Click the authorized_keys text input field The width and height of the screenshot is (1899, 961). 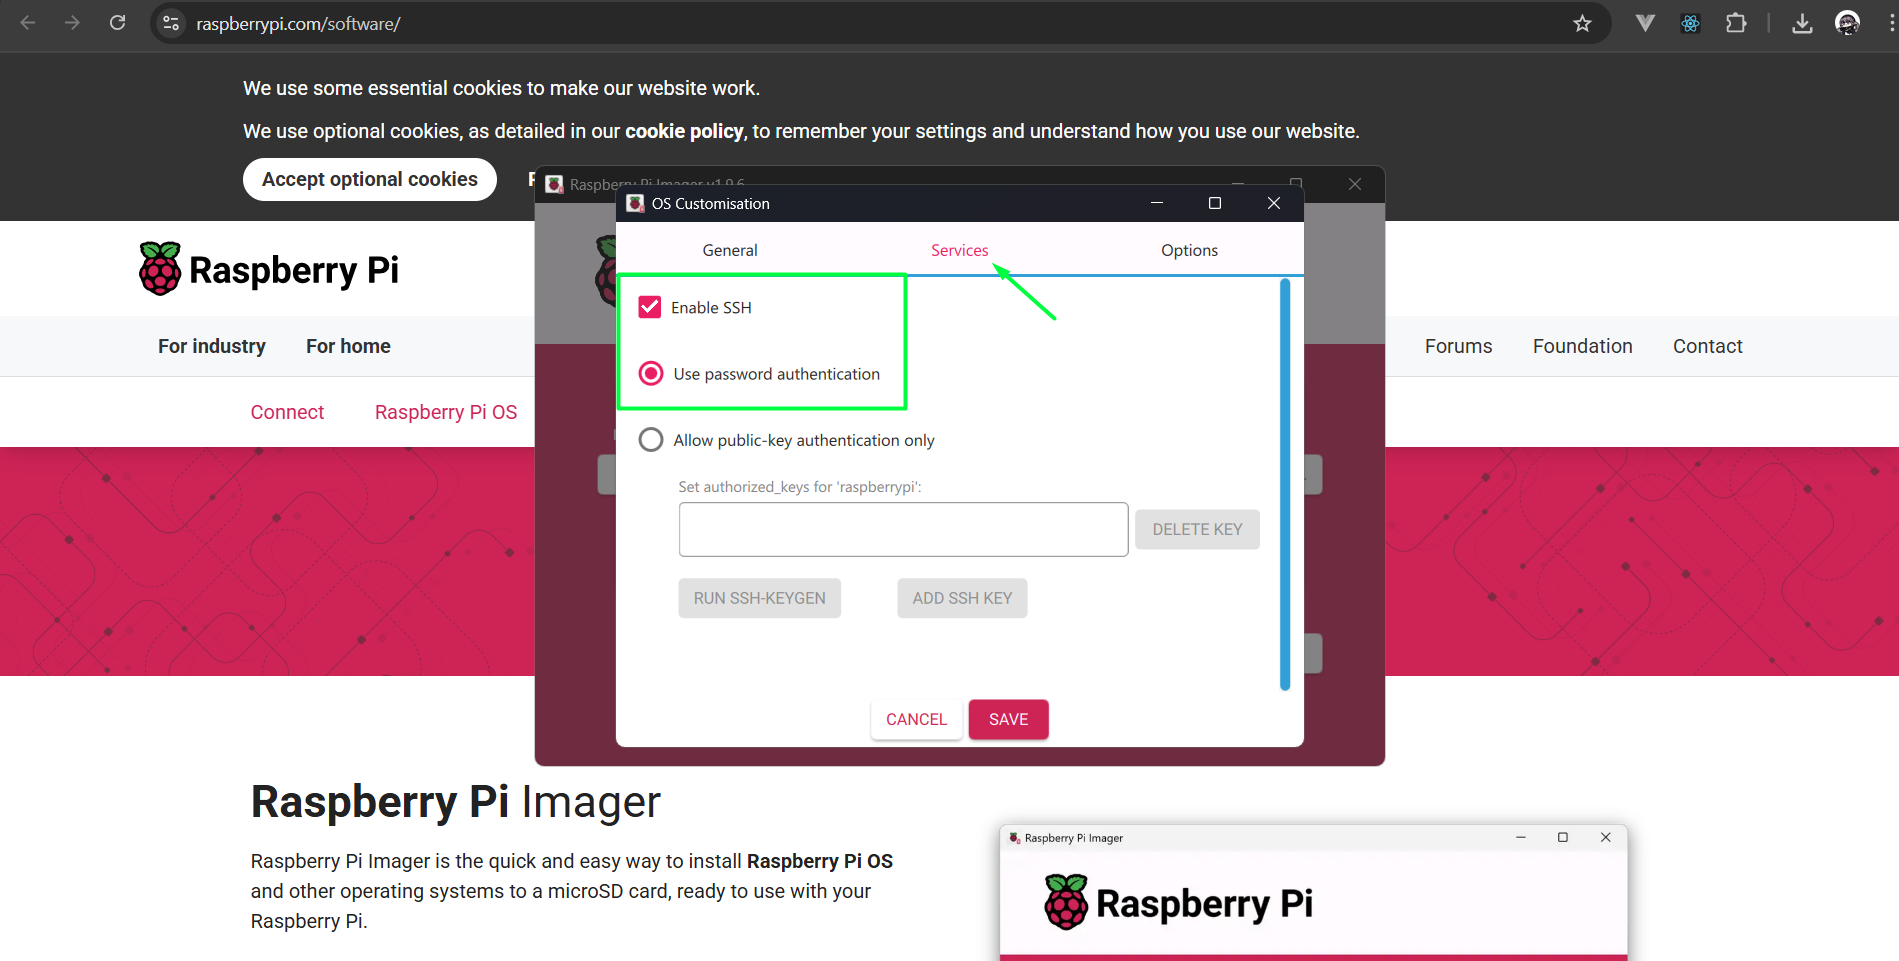(903, 529)
